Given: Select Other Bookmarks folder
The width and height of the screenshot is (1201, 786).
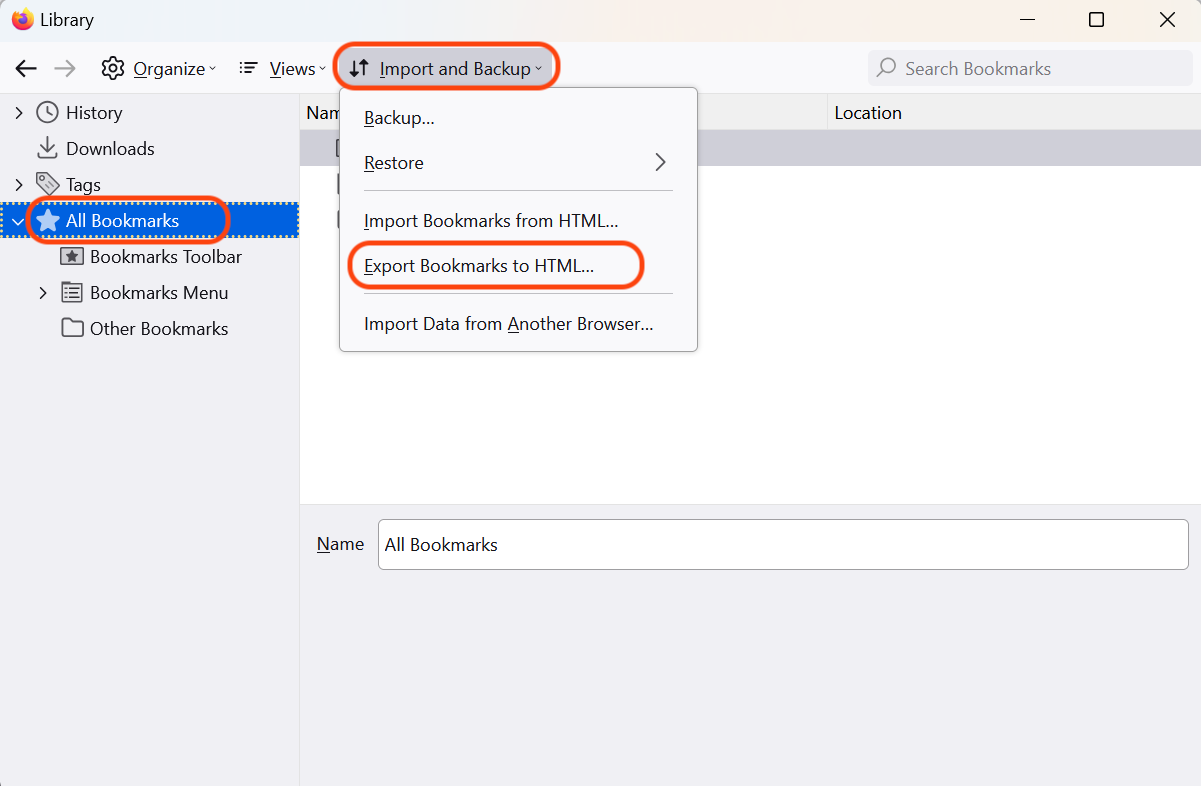Looking at the screenshot, I should coord(159,329).
